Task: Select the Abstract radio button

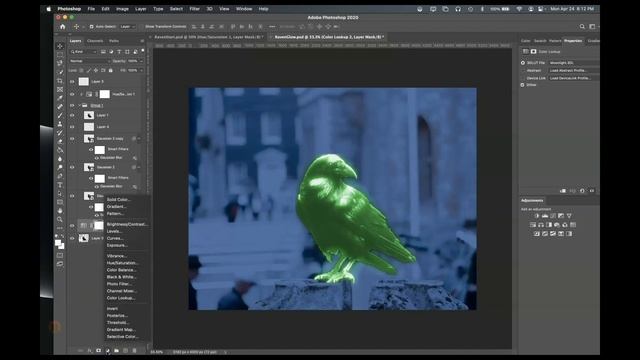Action: [523, 71]
